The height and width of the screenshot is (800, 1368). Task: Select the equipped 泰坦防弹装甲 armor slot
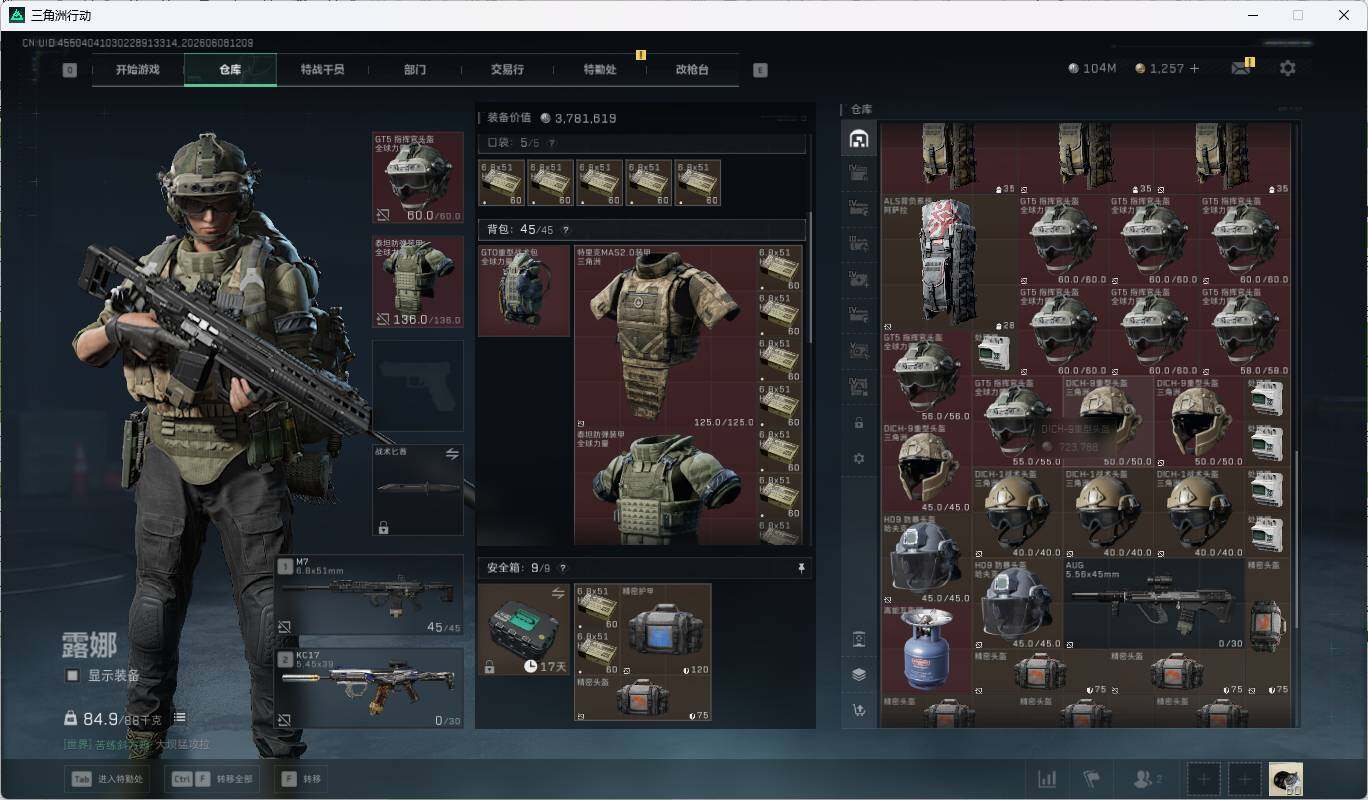418,281
